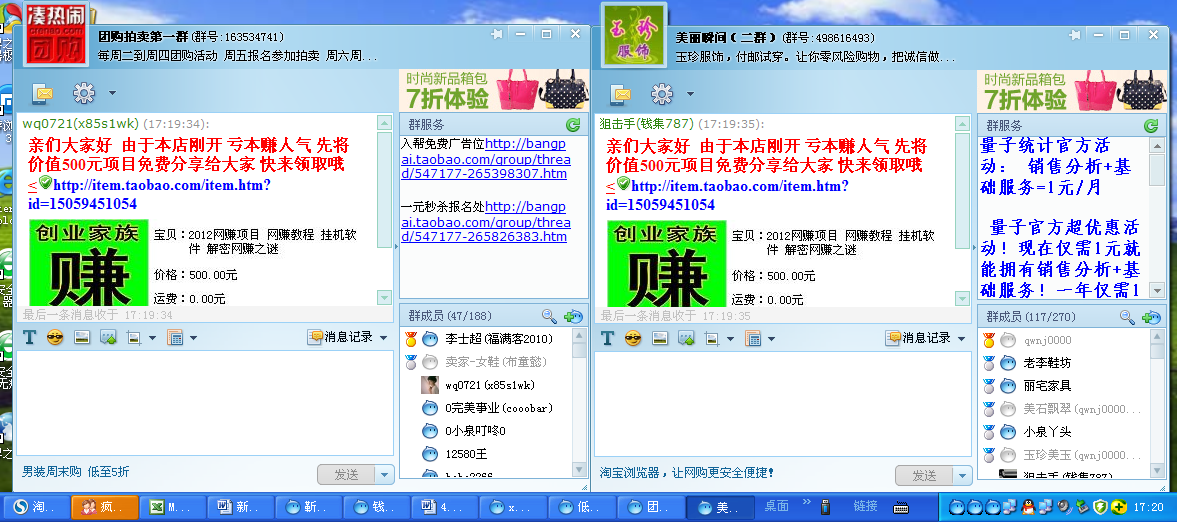1177x522 pixels.
Task: Refresh the 群服务 panel in left window
Action: tap(573, 125)
